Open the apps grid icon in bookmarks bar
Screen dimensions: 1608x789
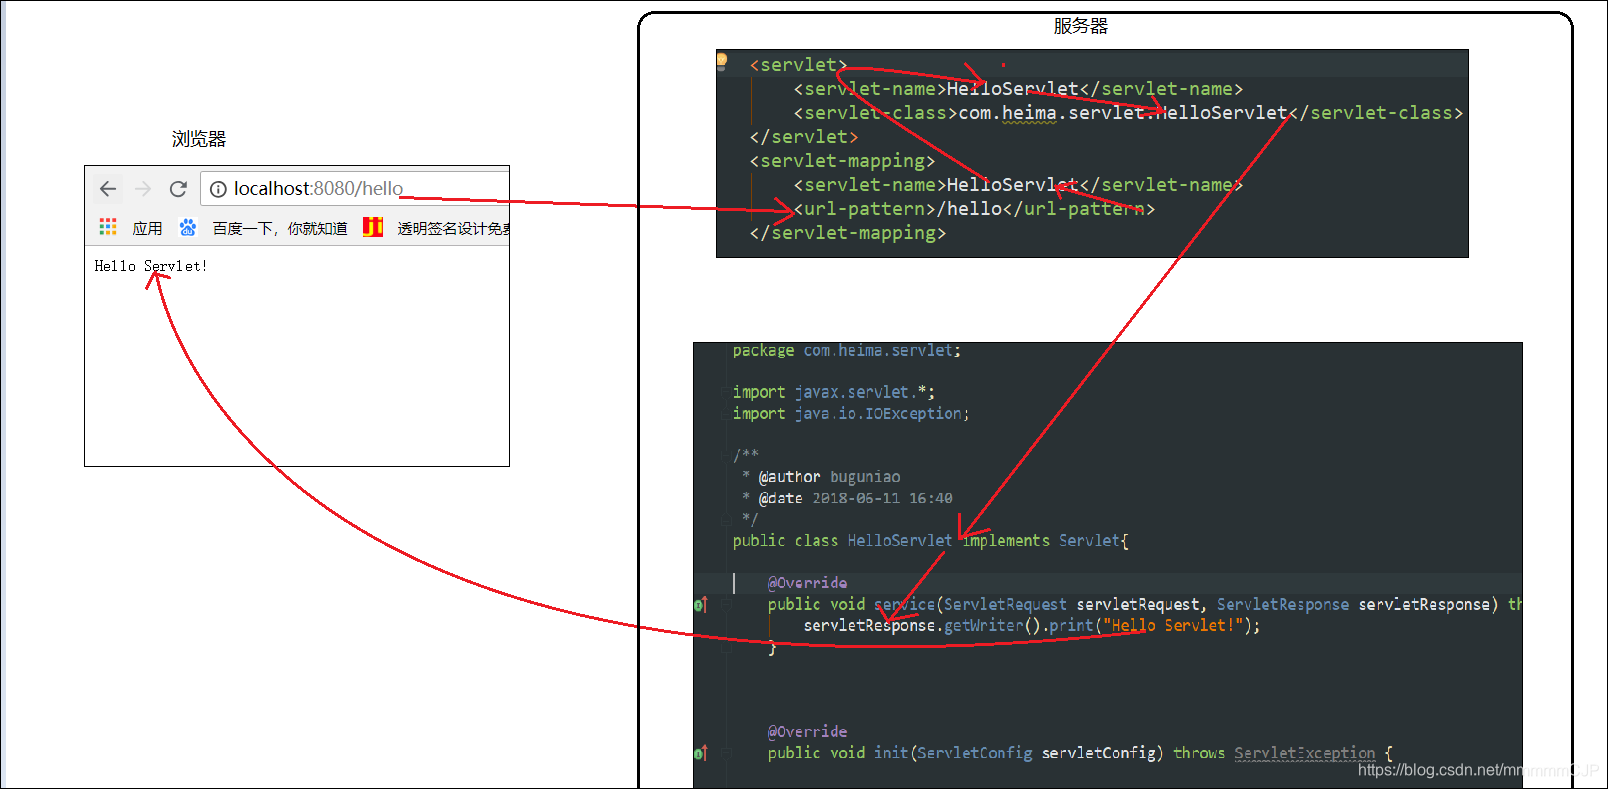click(108, 227)
